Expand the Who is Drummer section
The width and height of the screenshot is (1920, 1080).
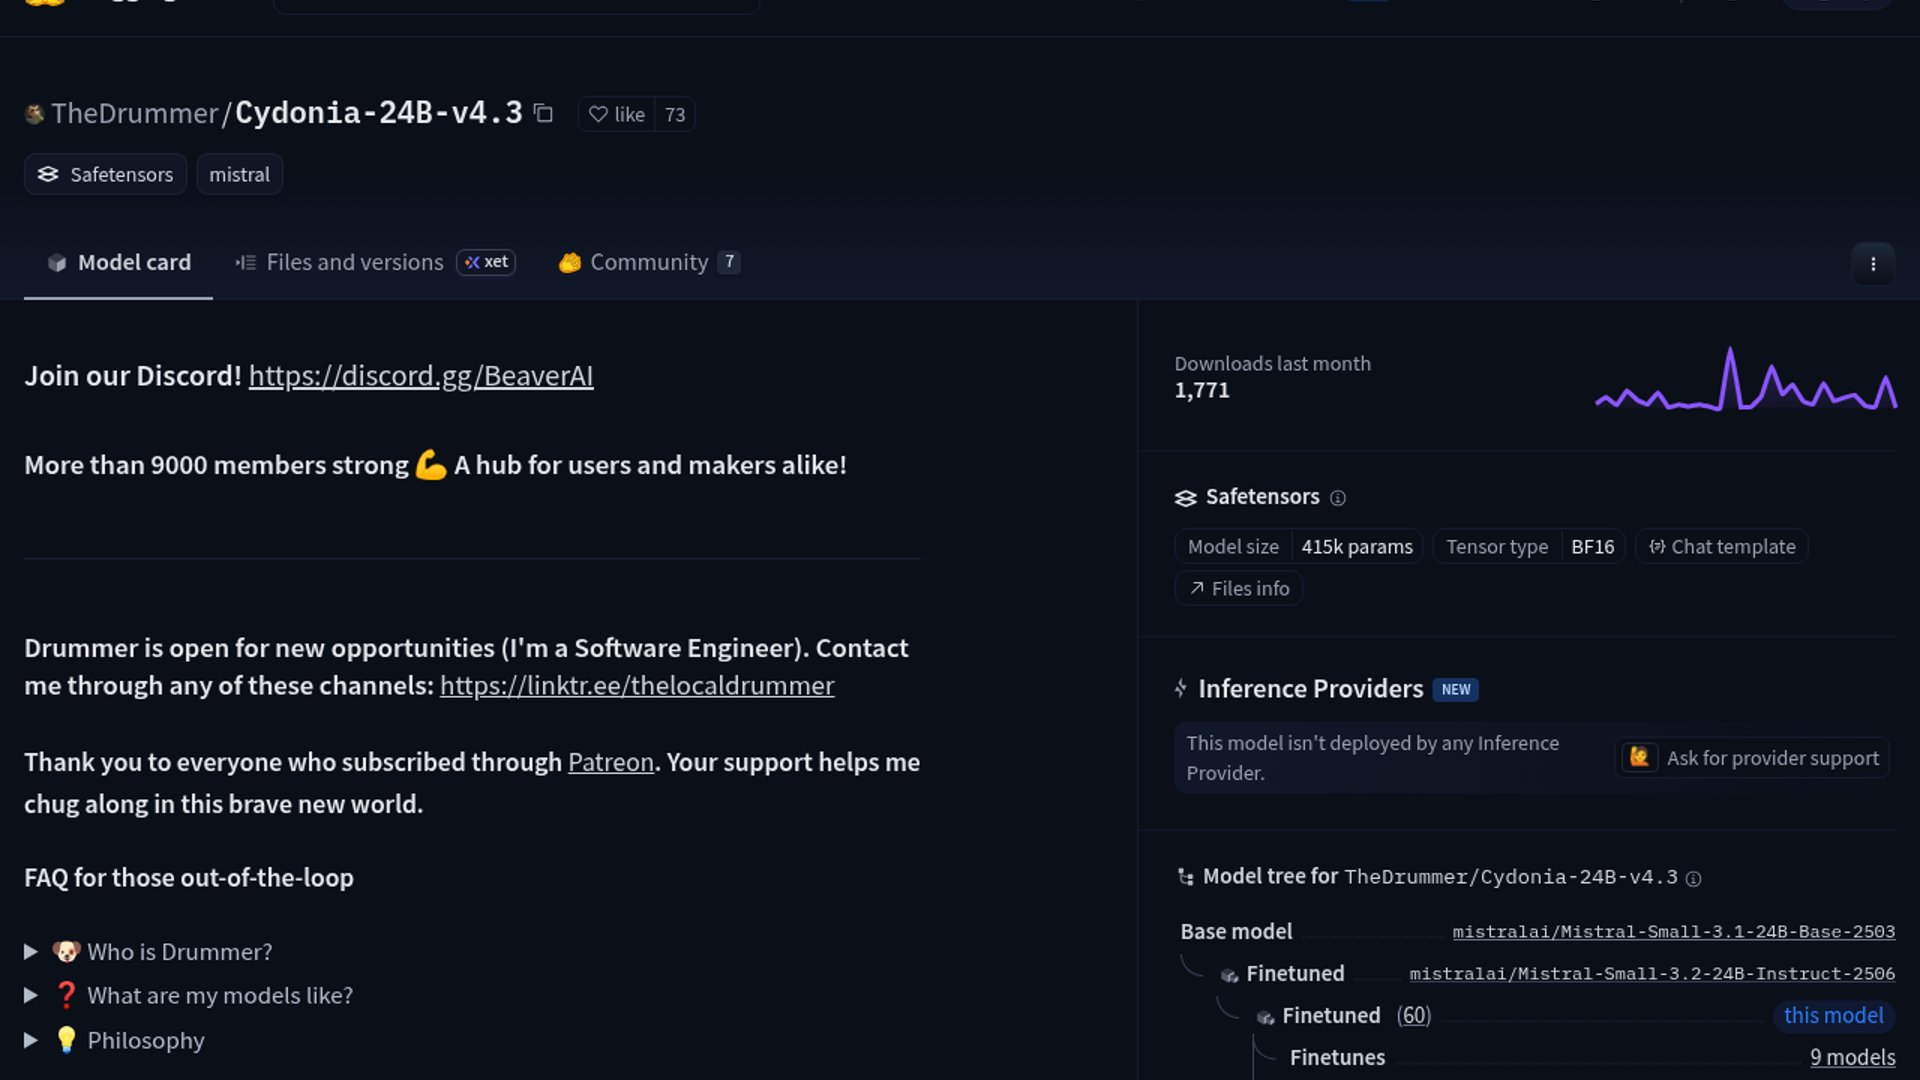pyautogui.click(x=178, y=952)
